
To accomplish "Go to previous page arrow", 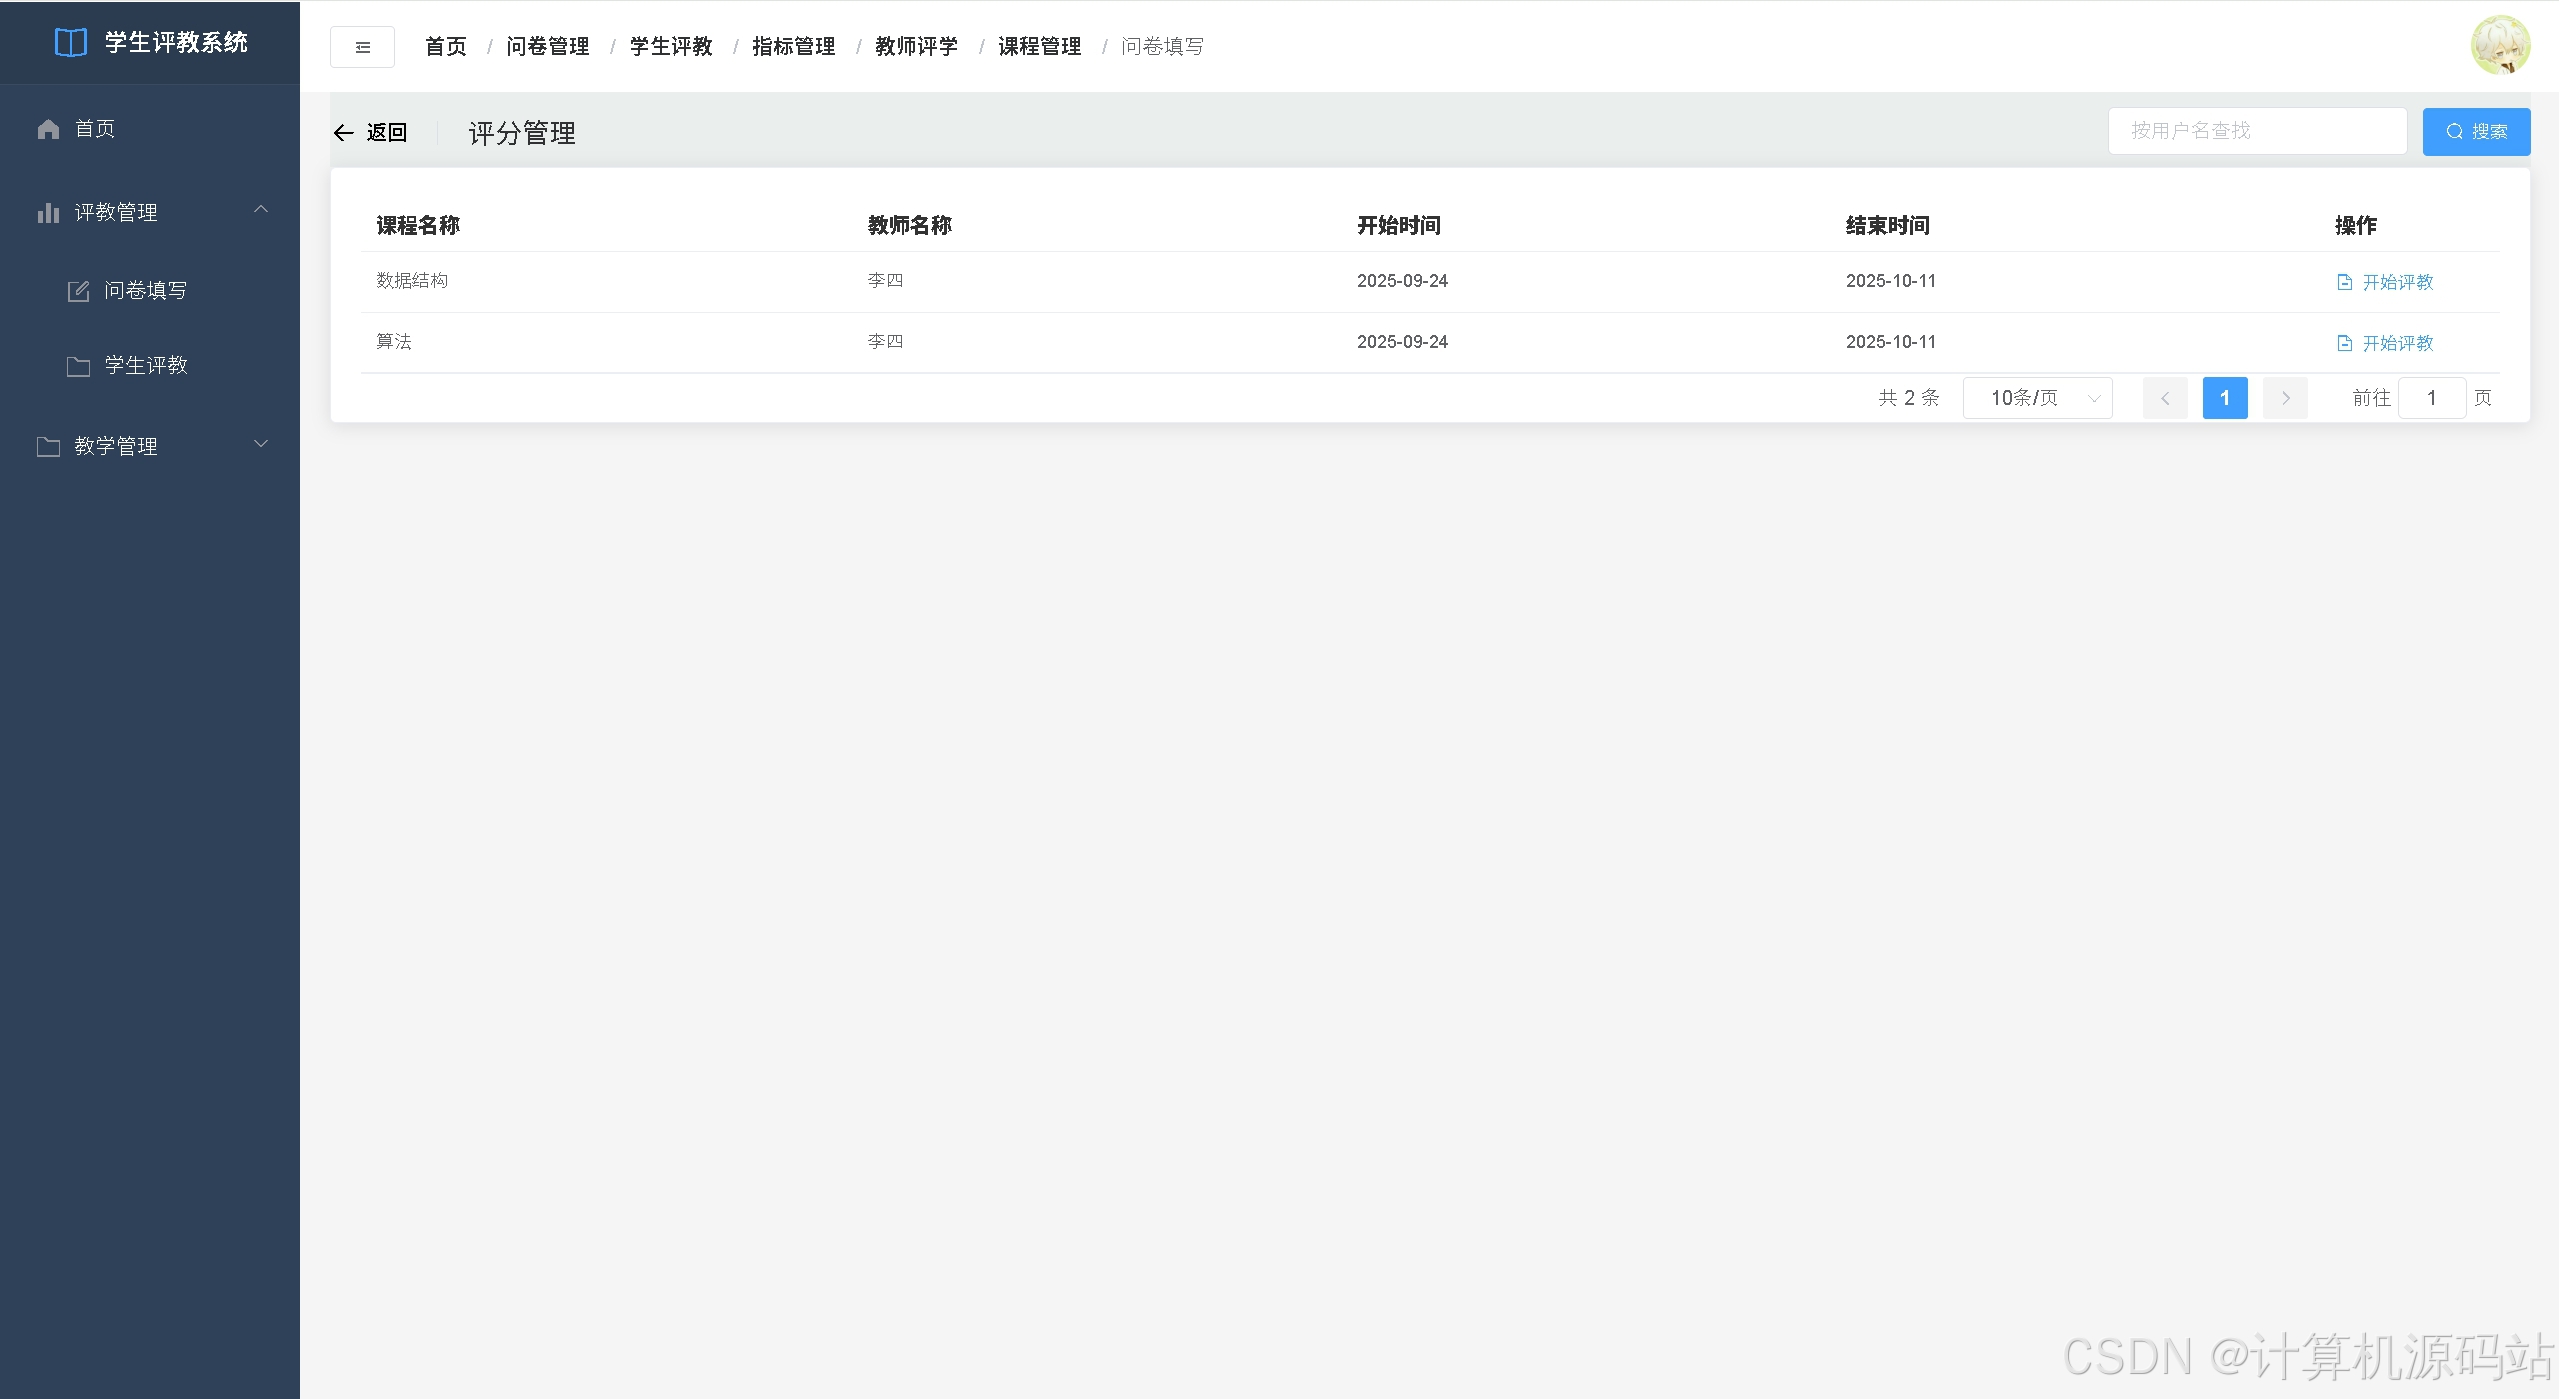I will point(2165,398).
